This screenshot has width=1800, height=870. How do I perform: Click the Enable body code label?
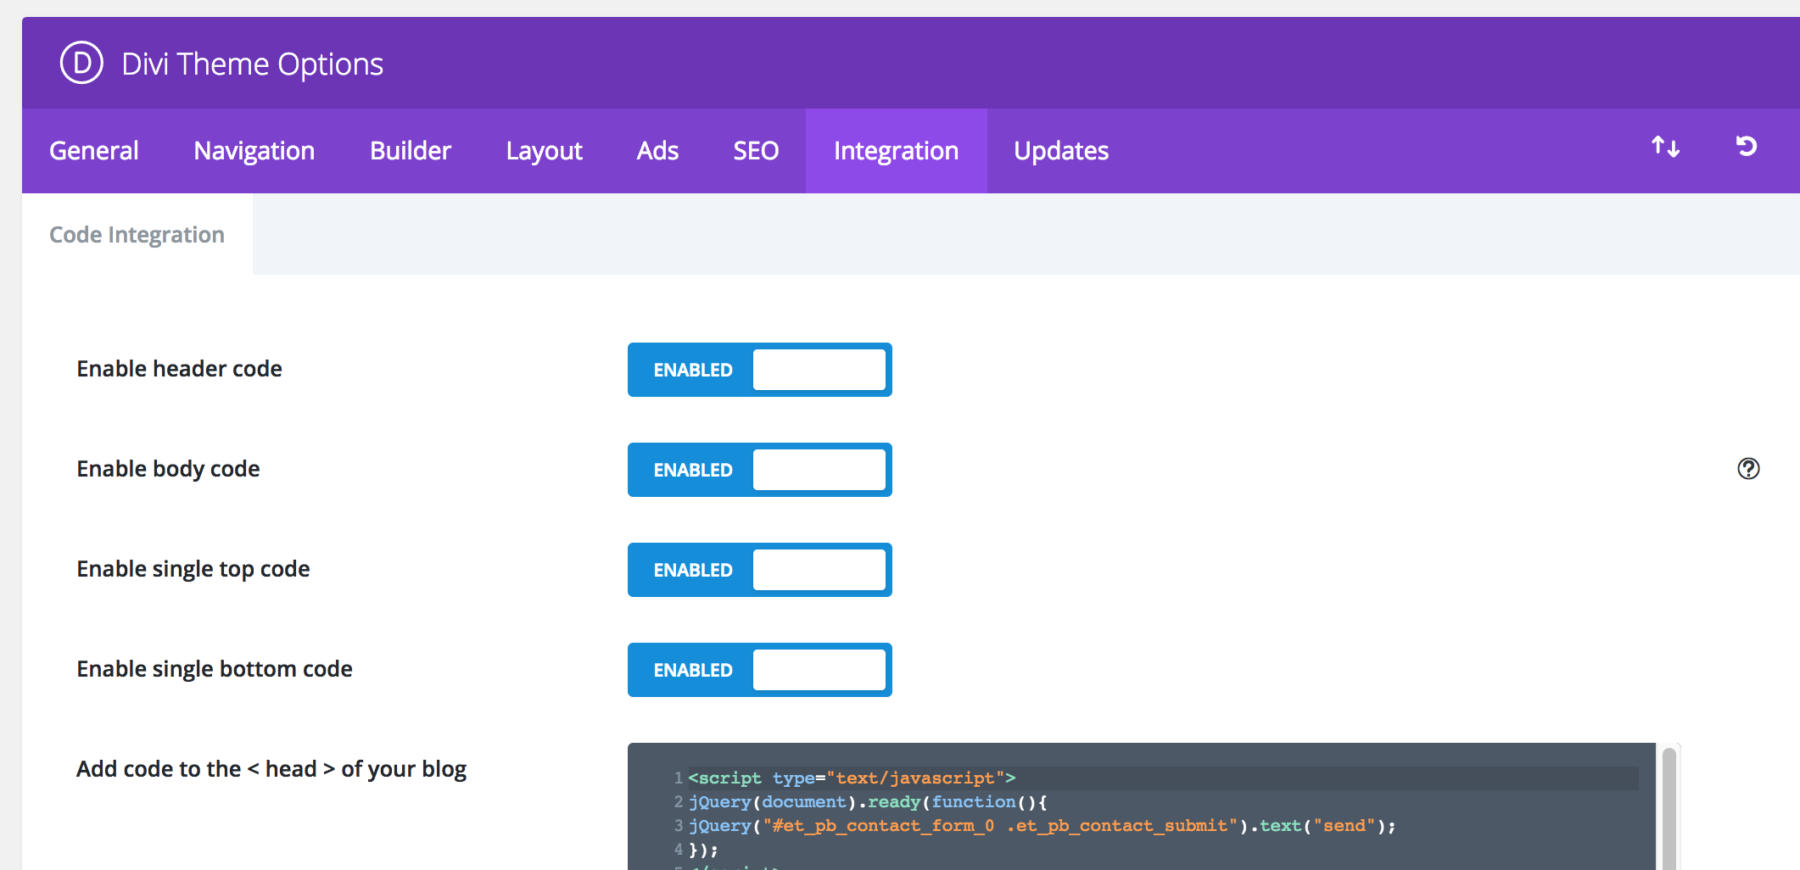[168, 469]
